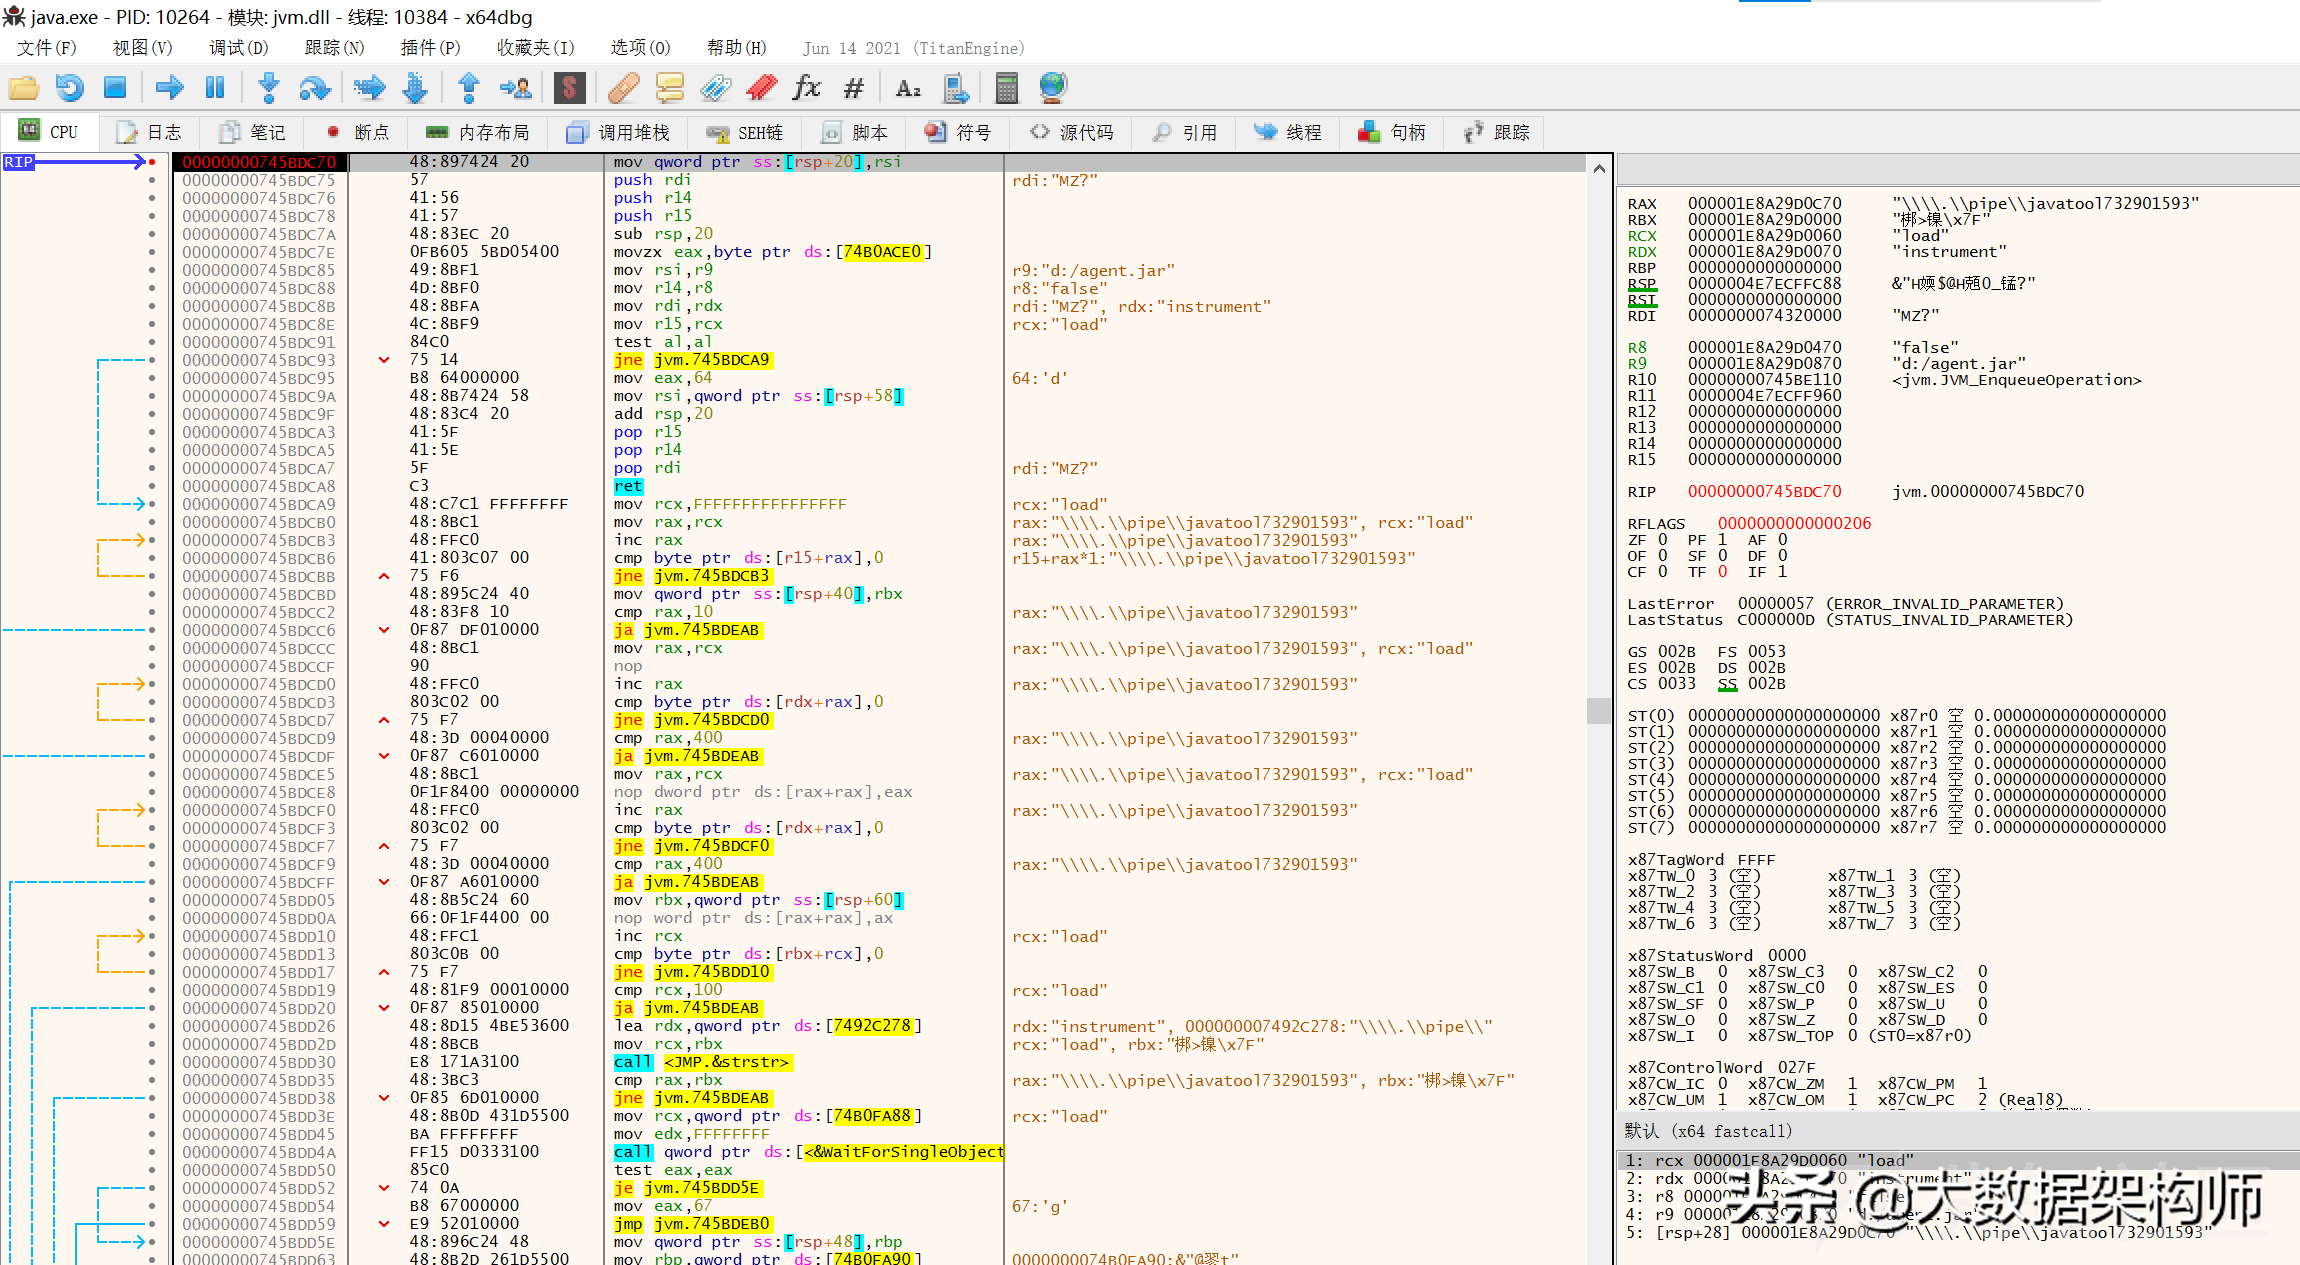2300x1265 pixels.
Task: Click the disassembly vertical scrollbar thumb
Action: [x=1599, y=710]
